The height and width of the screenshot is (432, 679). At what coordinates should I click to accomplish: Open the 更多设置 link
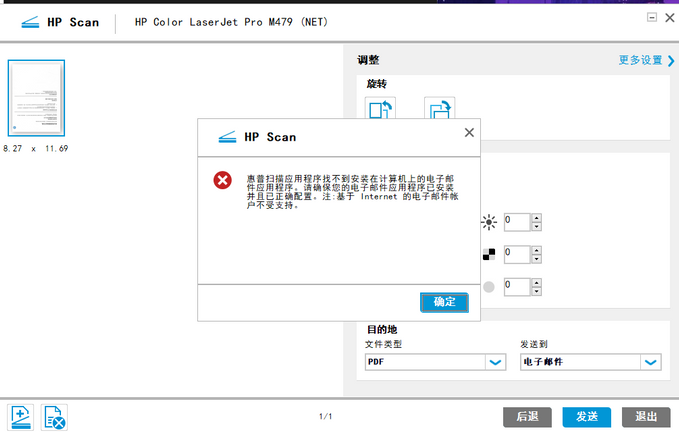coord(640,60)
